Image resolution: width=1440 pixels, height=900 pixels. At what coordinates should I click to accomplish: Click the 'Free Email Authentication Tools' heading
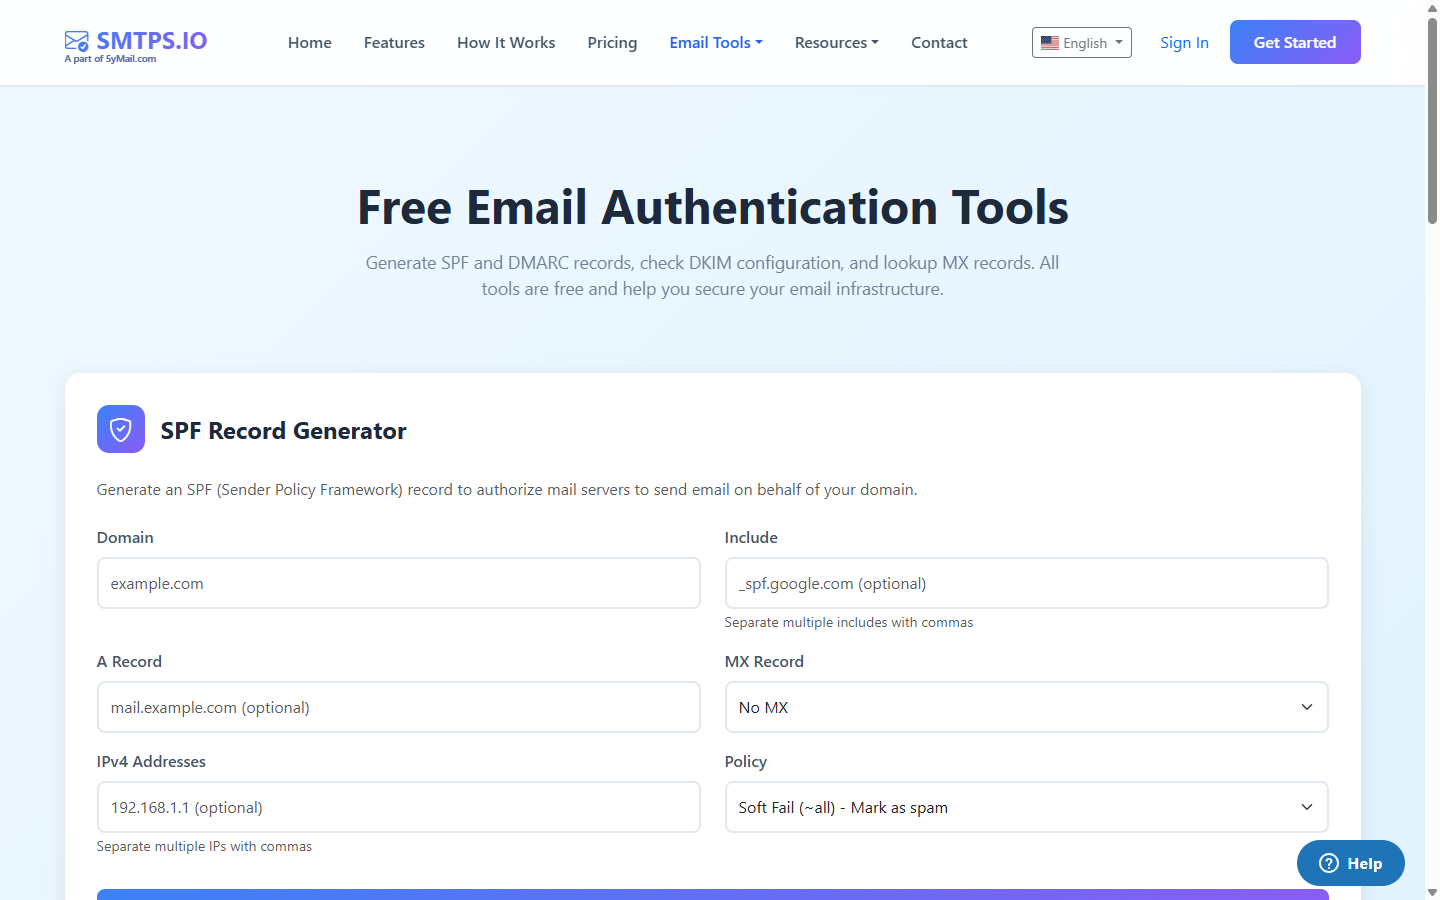click(713, 208)
